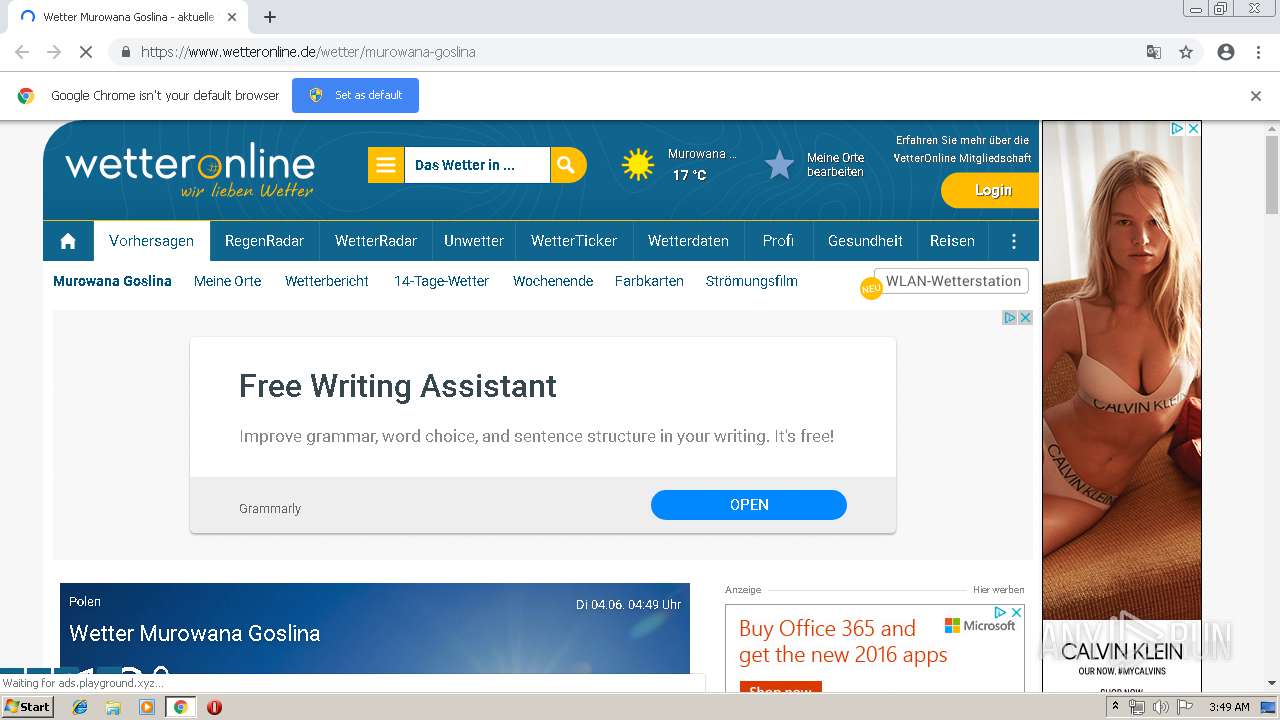
Task: Click the Hier werben link
Action: 998,590
